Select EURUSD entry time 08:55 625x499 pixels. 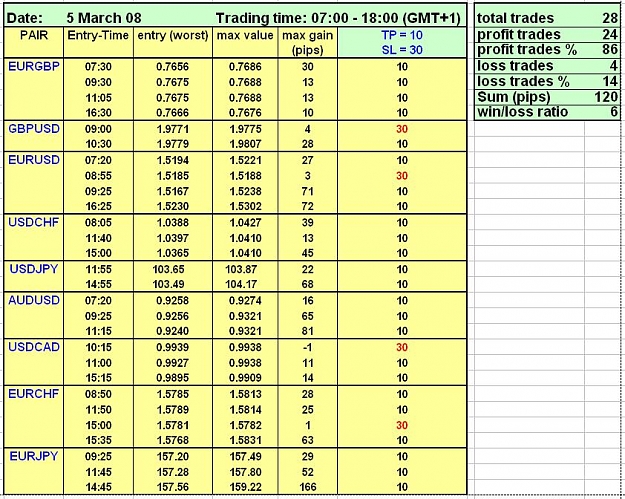tap(98, 176)
